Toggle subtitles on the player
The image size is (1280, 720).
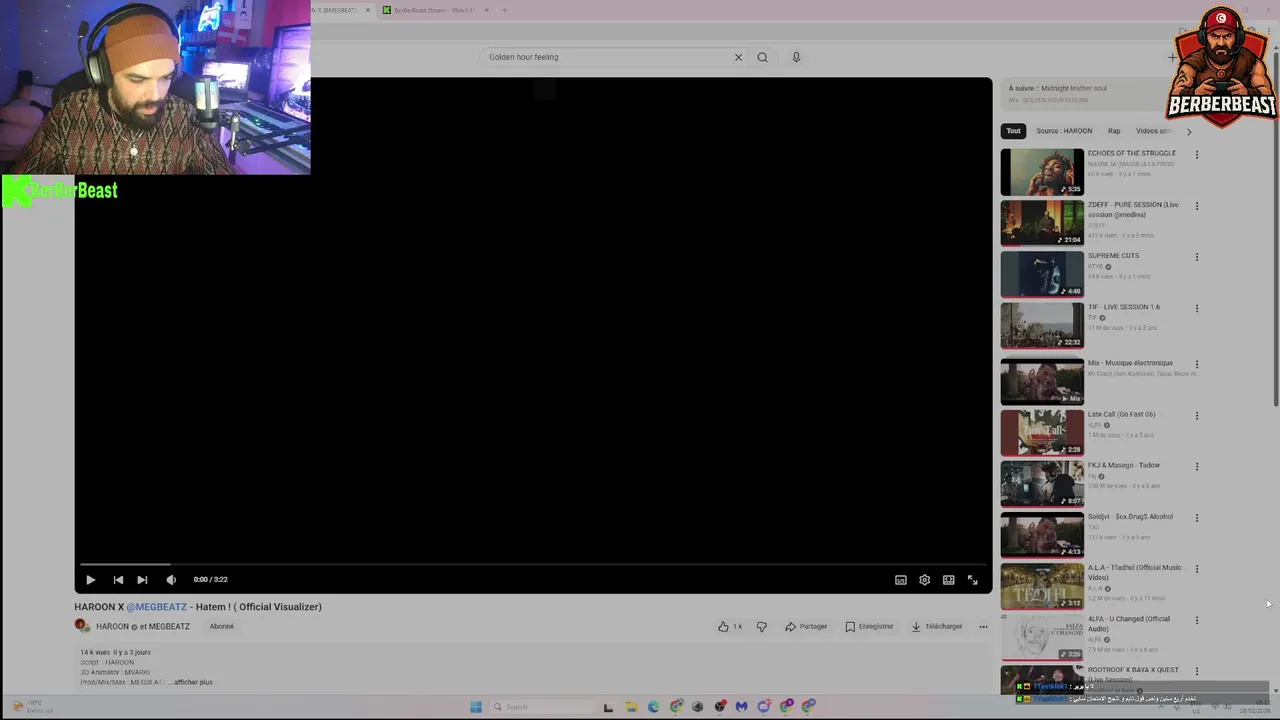point(900,579)
